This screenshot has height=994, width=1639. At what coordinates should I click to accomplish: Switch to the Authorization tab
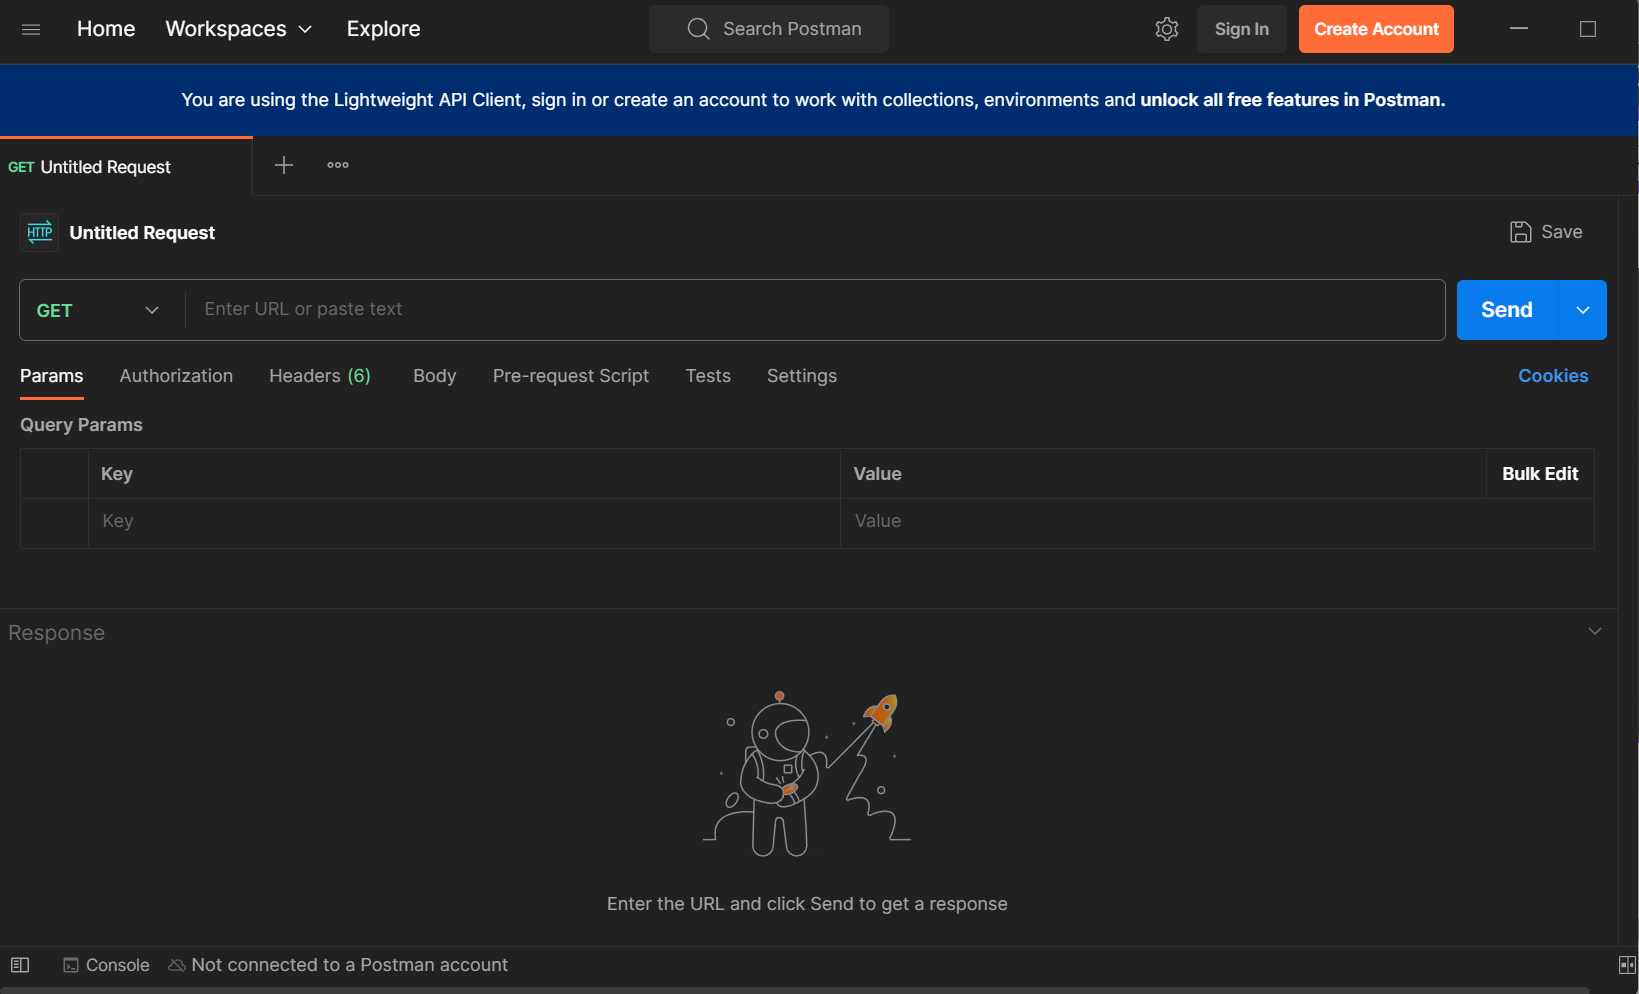point(176,376)
